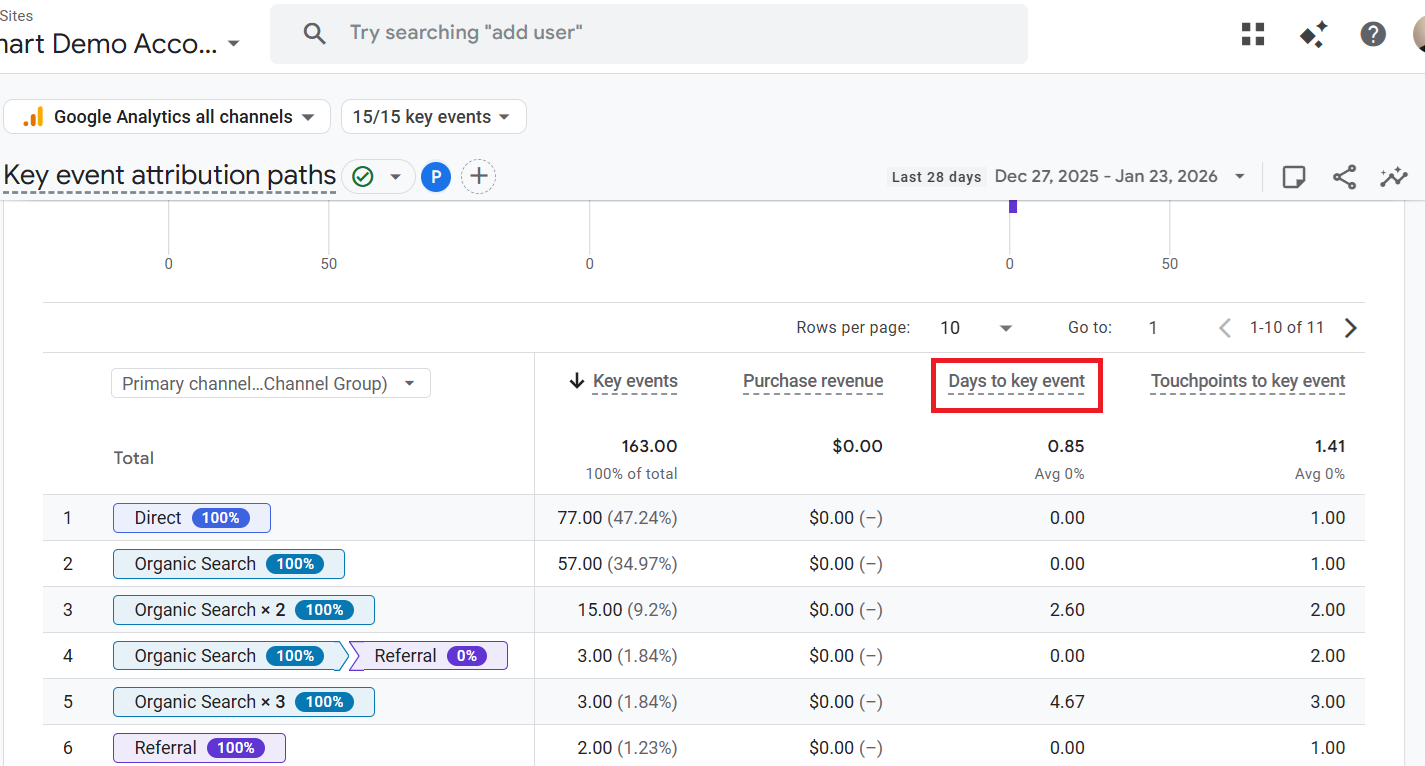Expand the 15/15 key events dropdown
The height and width of the screenshot is (766, 1425).
pos(433,117)
